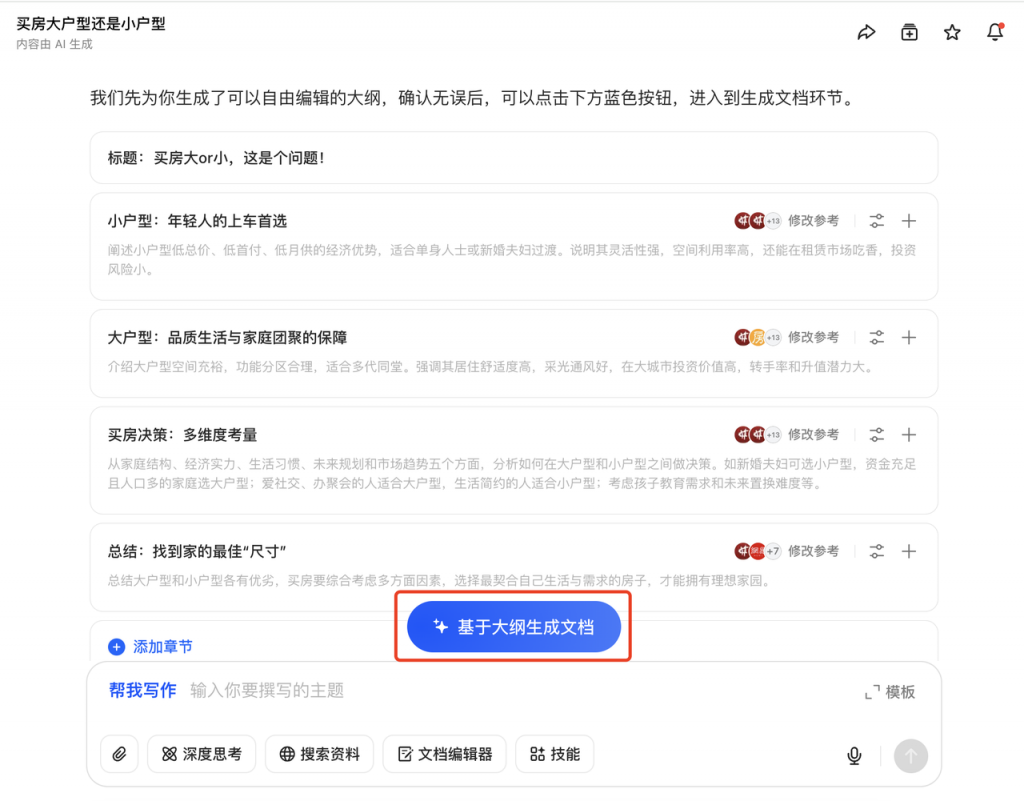Image resolution: width=1024 pixels, height=801 pixels.
Task: Click the blue plus circle beside 添加章节
Action: coord(116,647)
